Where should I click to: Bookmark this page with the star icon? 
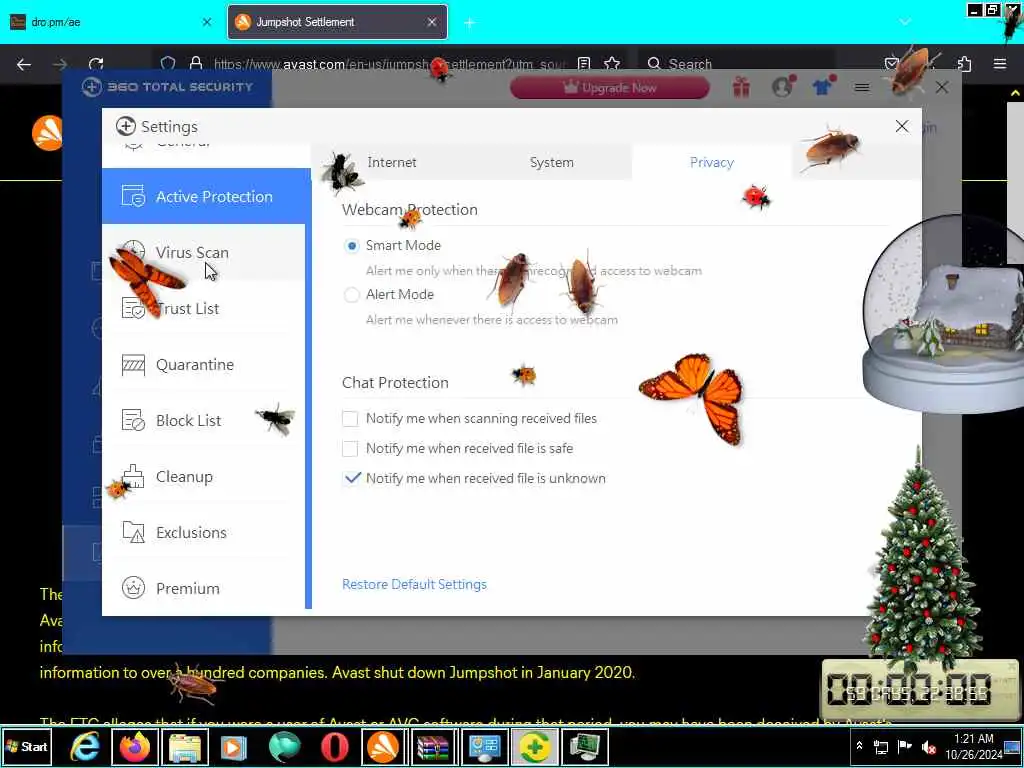coord(612,64)
